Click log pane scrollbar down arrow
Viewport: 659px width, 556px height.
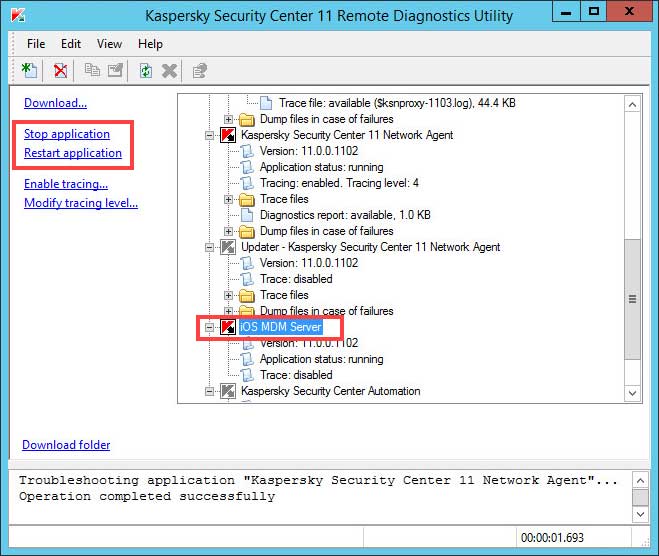click(x=640, y=514)
